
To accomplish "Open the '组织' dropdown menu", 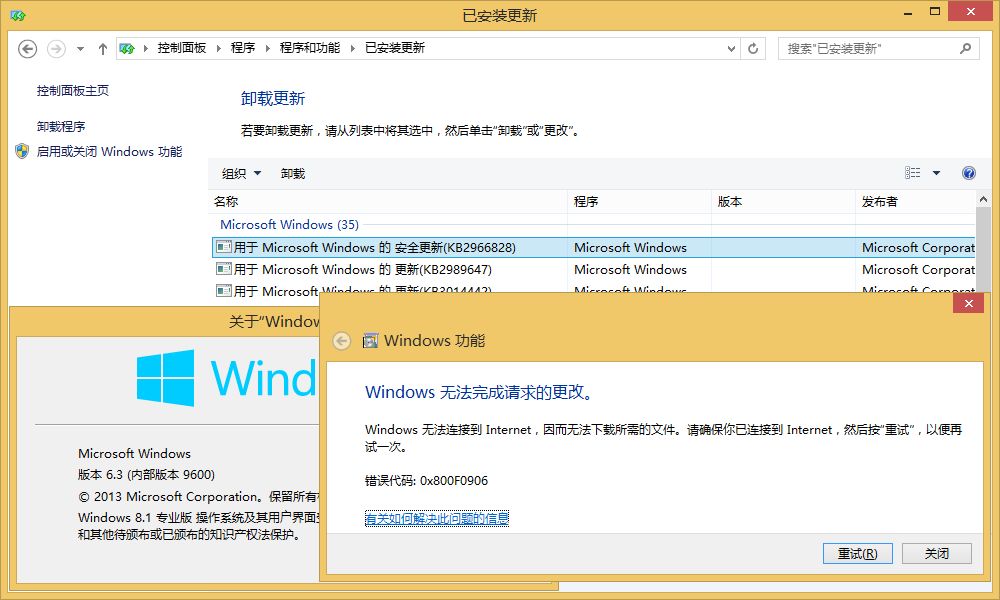I will tap(241, 173).
